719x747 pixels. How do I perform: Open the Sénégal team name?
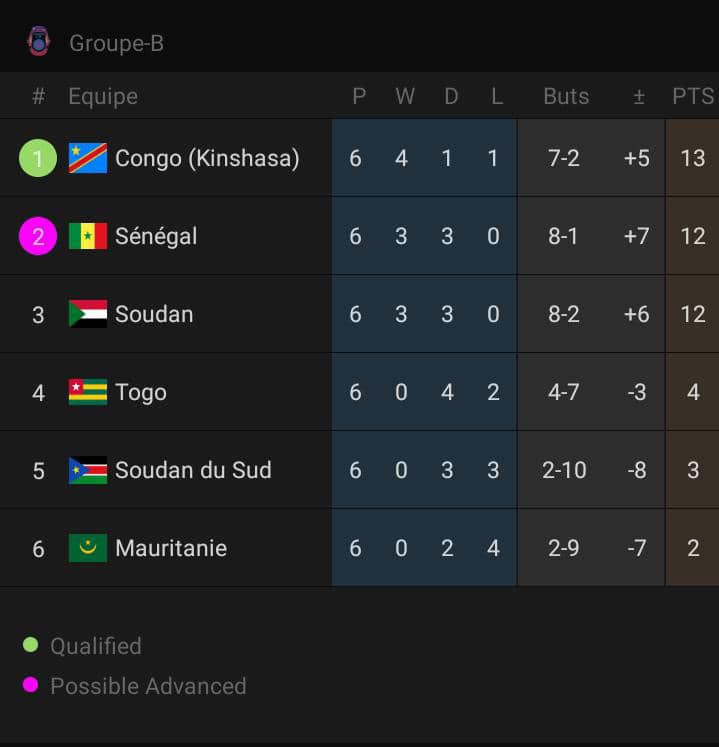(x=156, y=236)
